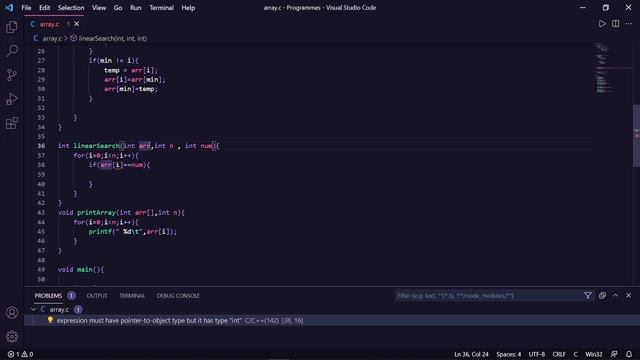Switch to the PROBLEMS panel tab
The image size is (640, 360).
pos(48,296)
